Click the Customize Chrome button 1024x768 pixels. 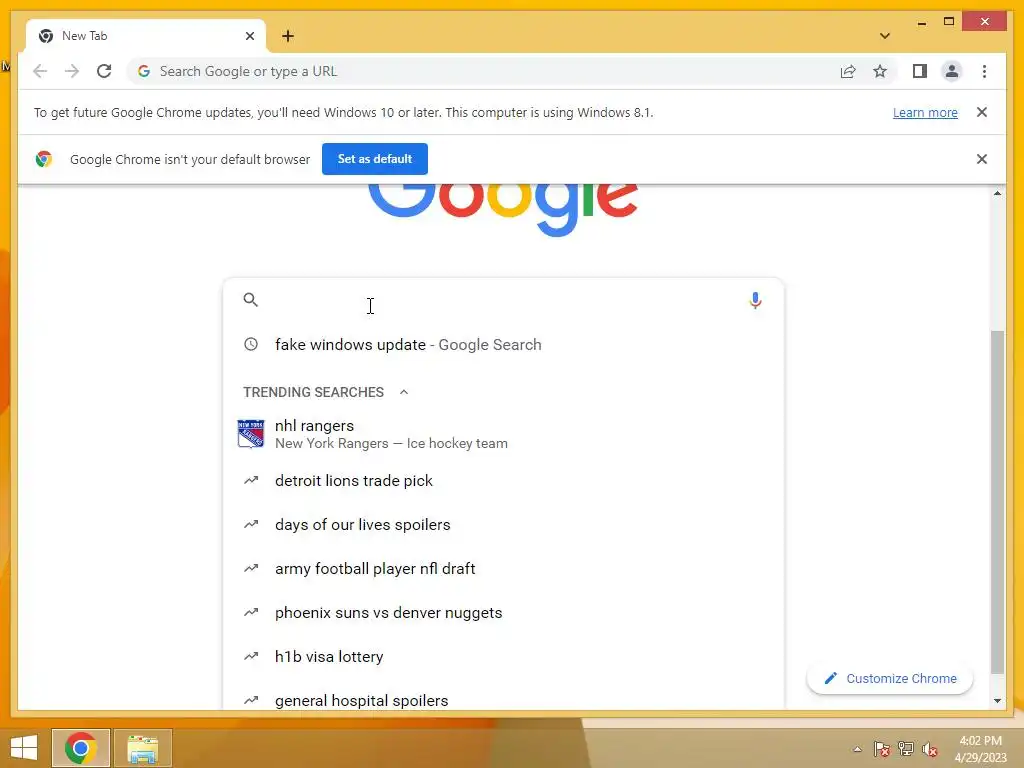coord(889,679)
